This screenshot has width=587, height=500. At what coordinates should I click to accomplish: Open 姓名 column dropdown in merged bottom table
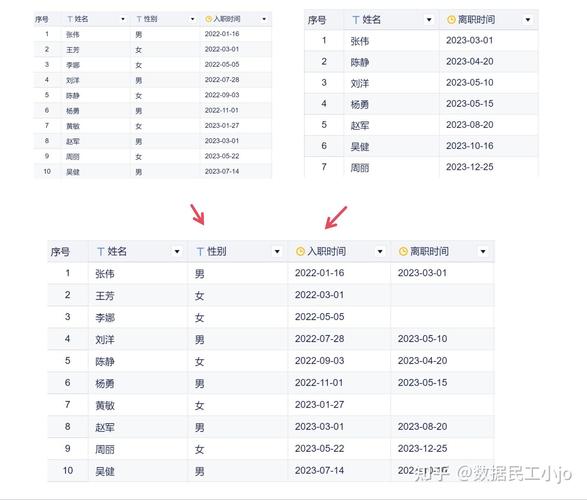tap(177, 251)
